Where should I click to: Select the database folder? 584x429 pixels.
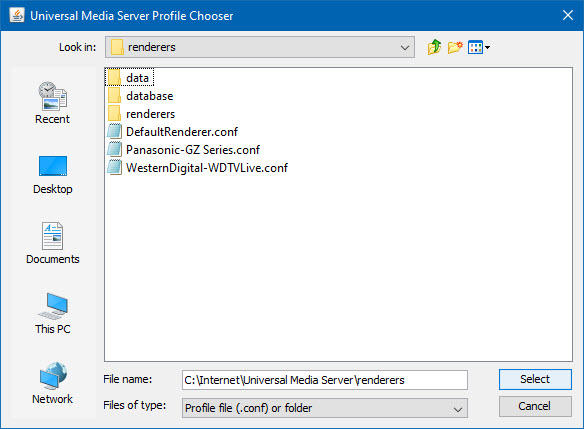[140, 96]
